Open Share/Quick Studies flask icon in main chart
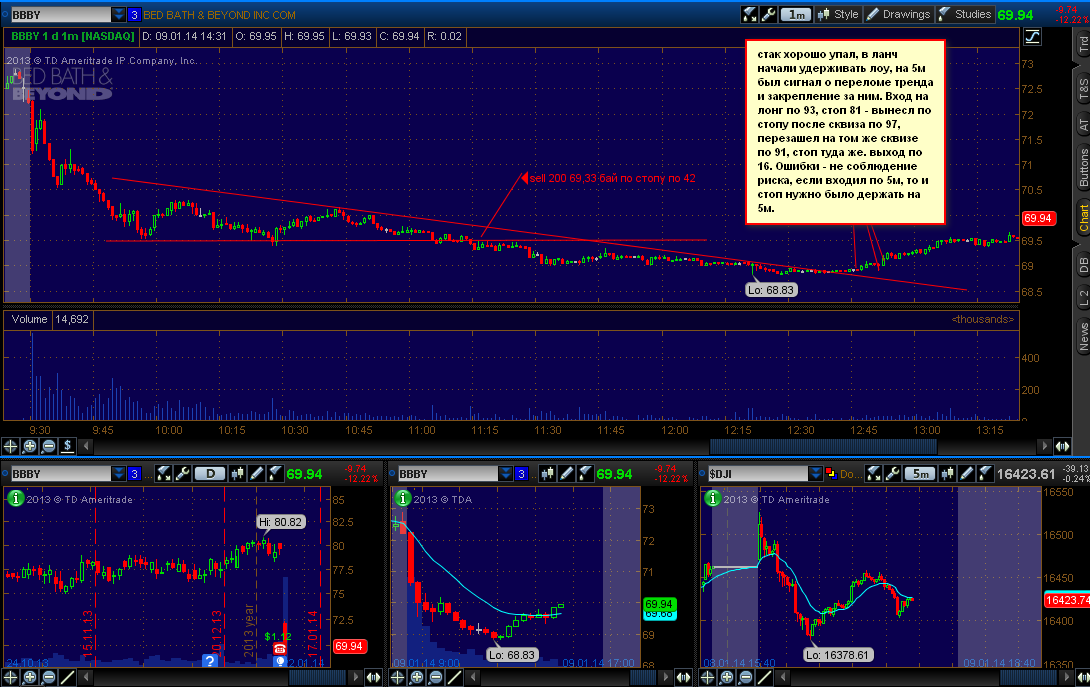Image resolution: width=1090 pixels, height=687 pixels. 749,14
